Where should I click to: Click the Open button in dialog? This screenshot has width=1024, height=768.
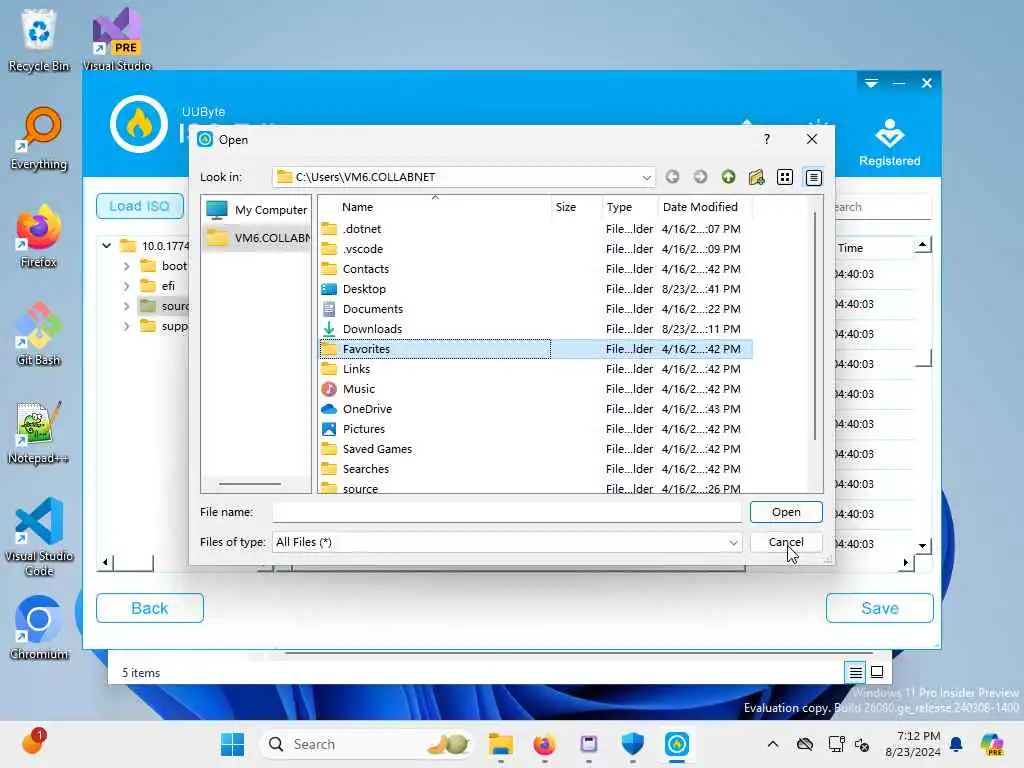[x=786, y=512]
